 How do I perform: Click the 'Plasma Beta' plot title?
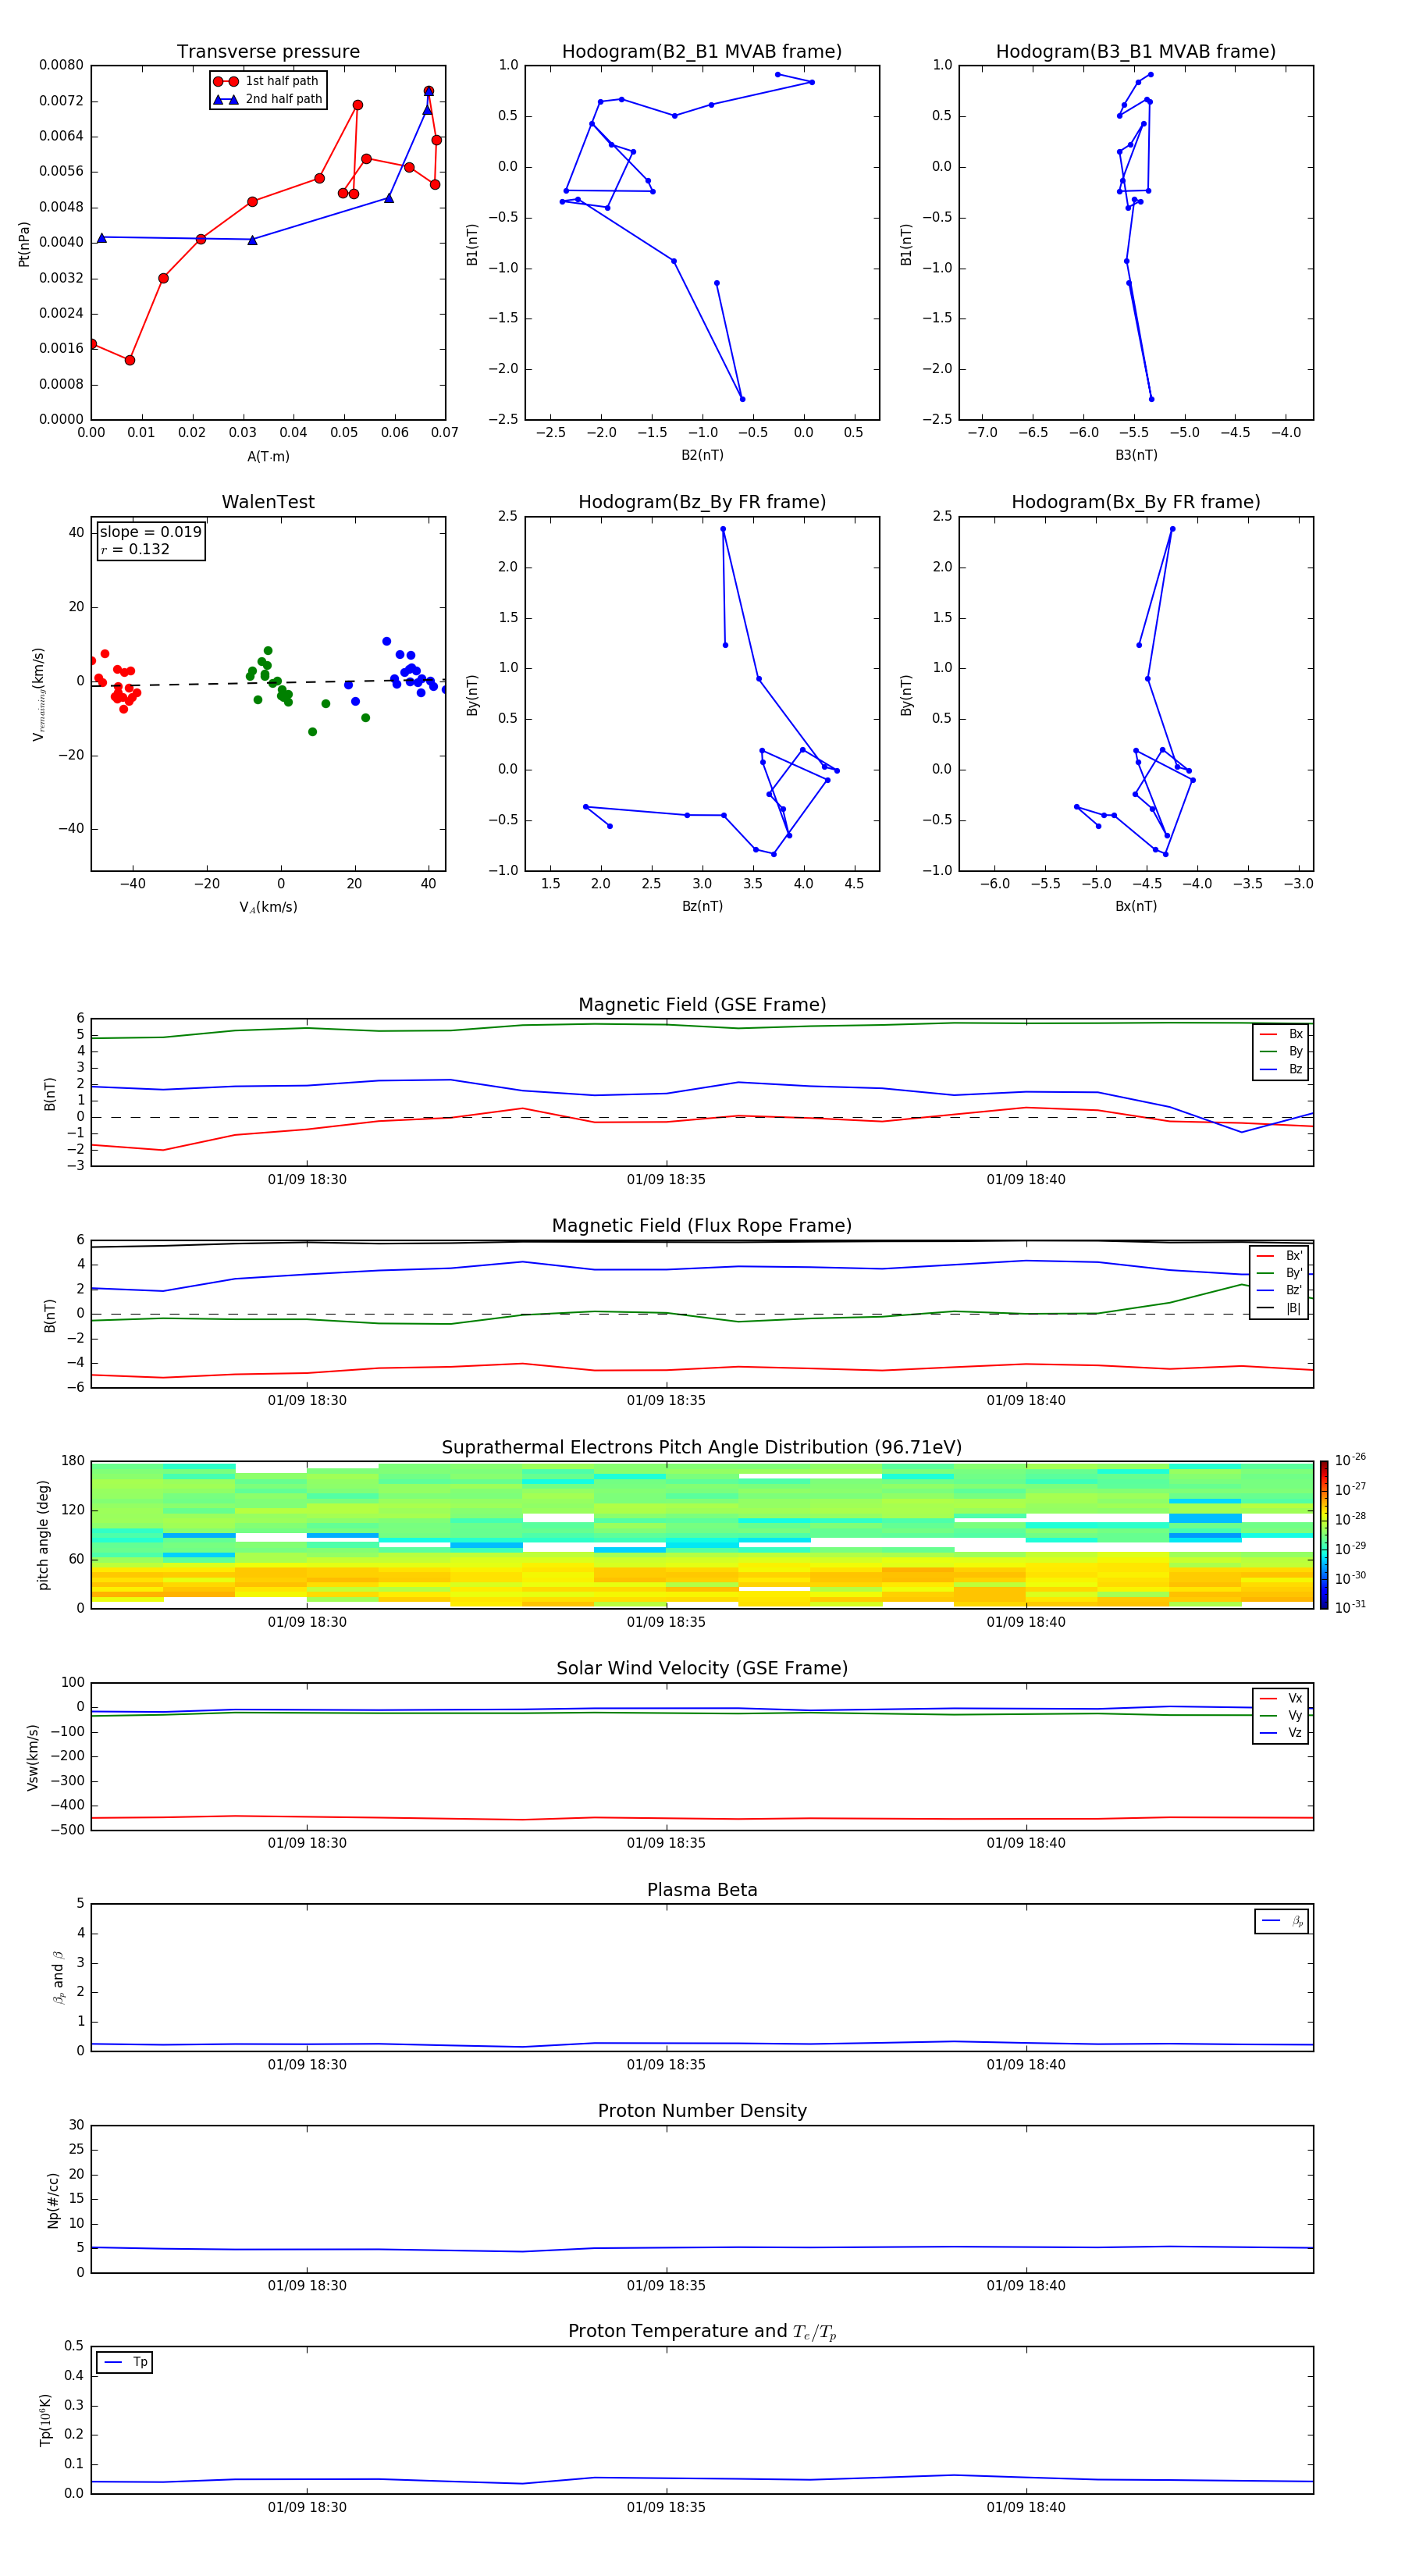tap(702, 1890)
